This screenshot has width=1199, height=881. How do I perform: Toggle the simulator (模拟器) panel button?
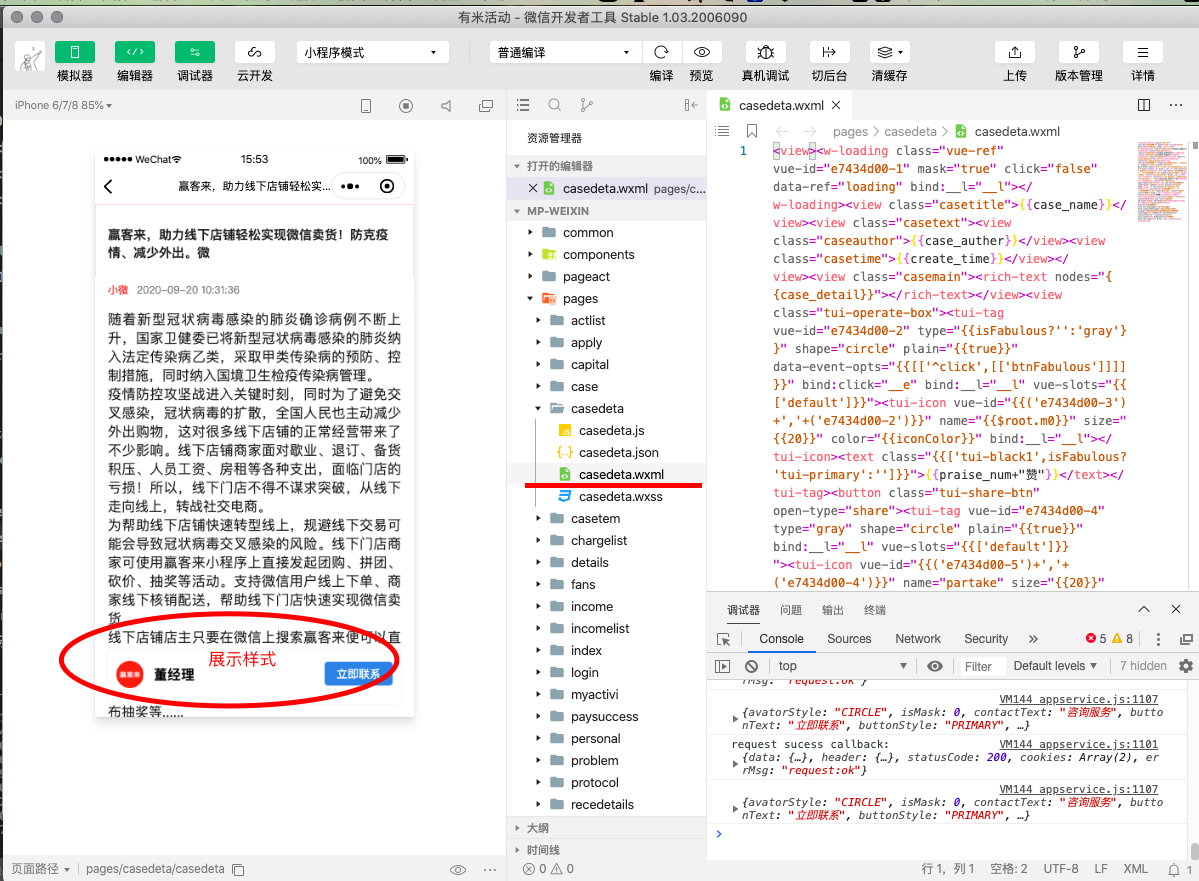click(x=75, y=52)
